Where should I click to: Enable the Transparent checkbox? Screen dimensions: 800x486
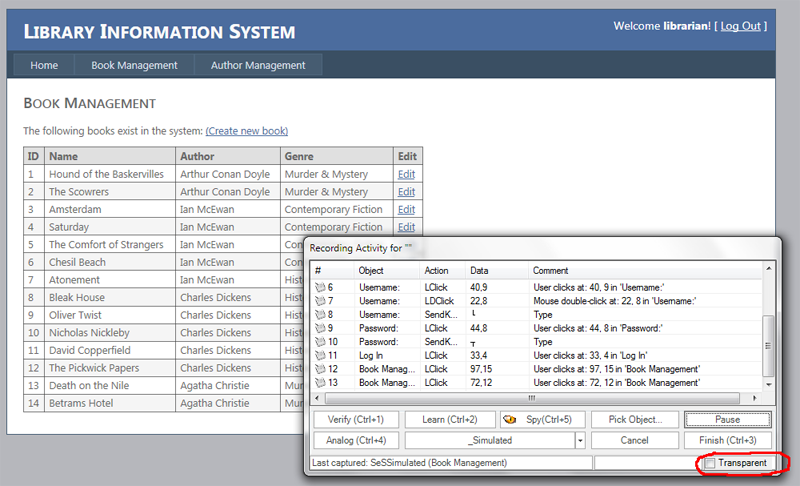[710, 463]
